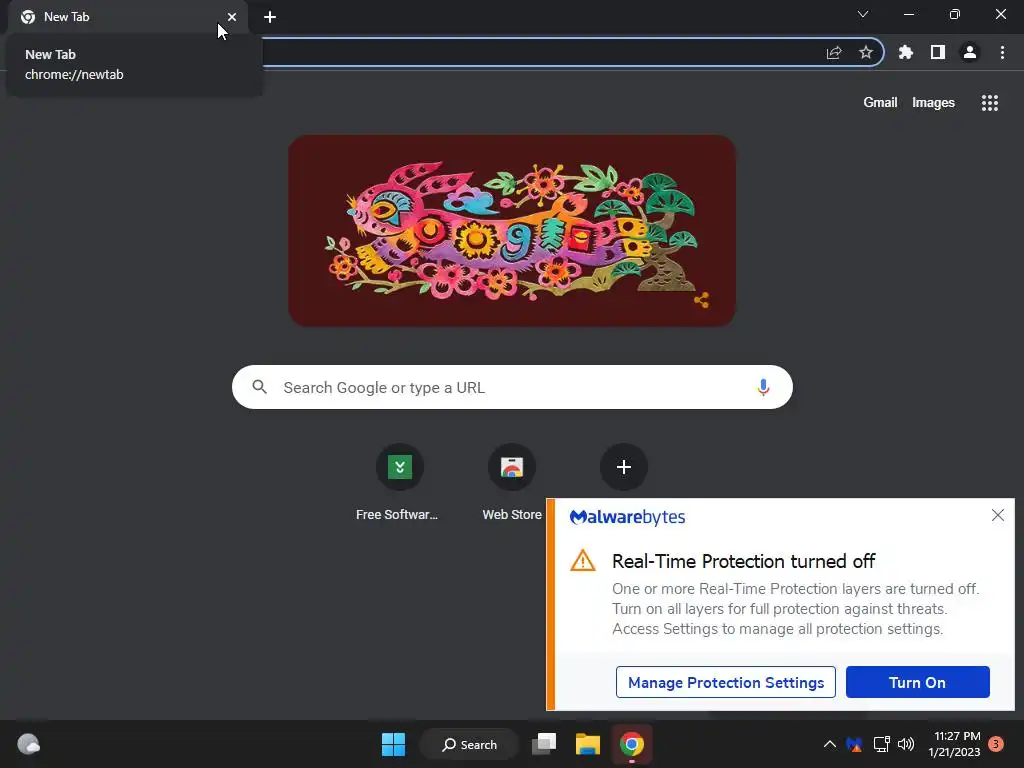
Task: Focus the Search Google or type a URL box
Action: [512, 387]
